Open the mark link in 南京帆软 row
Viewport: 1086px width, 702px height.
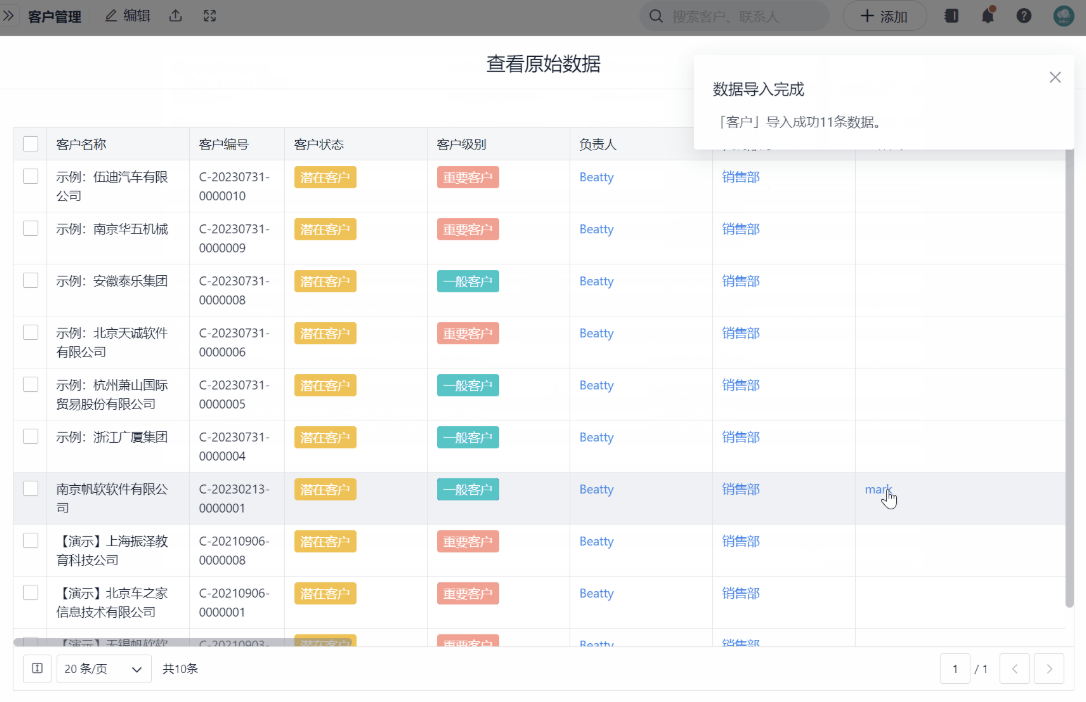[878, 489]
